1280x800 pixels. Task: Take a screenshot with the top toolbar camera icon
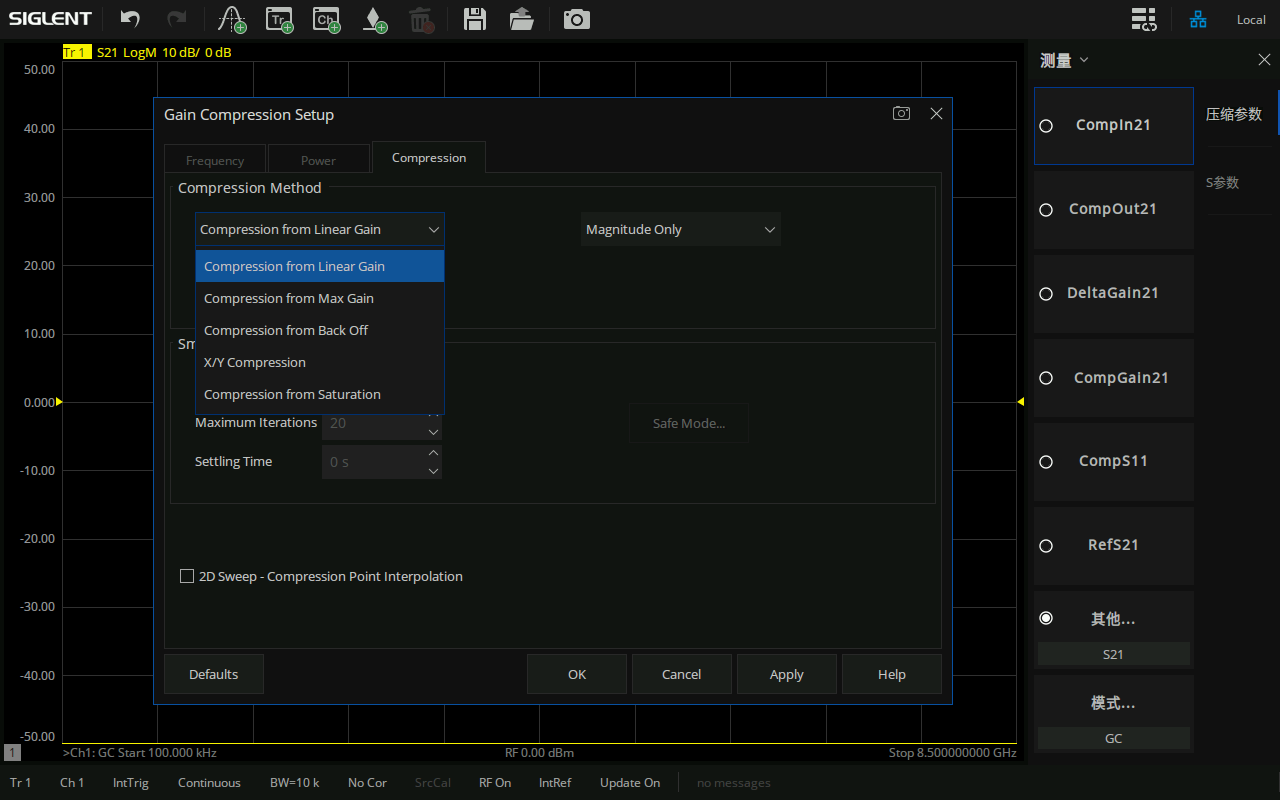pyautogui.click(x=576, y=19)
